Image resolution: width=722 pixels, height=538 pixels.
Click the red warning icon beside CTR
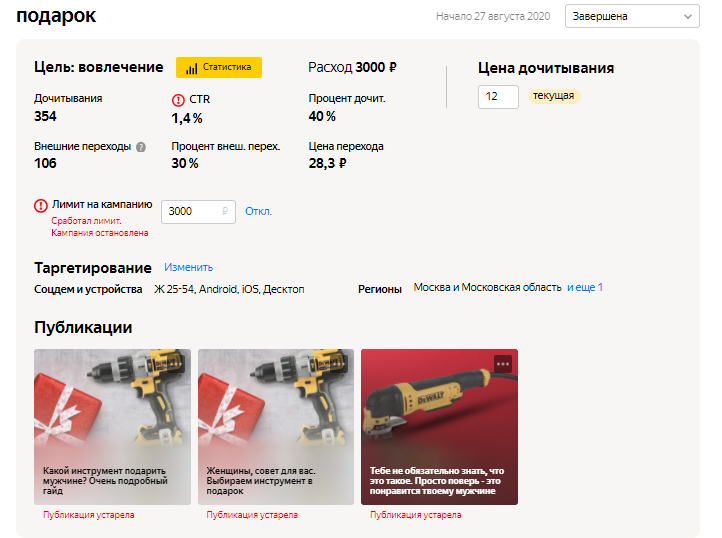pos(178,100)
